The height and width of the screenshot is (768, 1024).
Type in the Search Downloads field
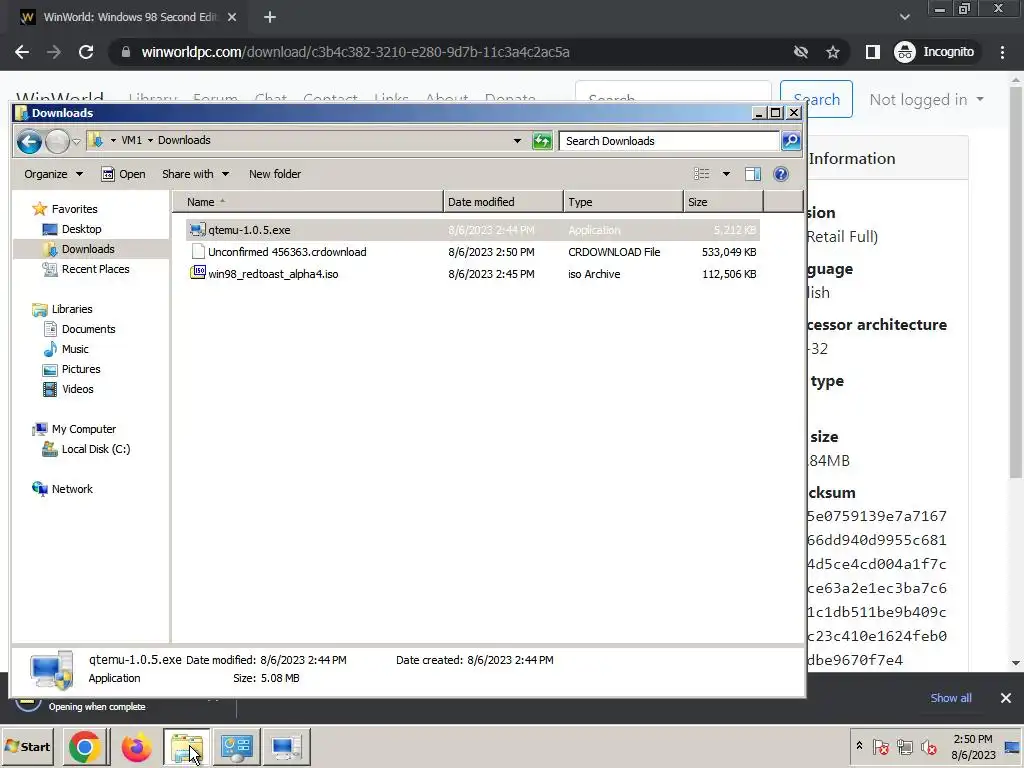[x=669, y=140]
